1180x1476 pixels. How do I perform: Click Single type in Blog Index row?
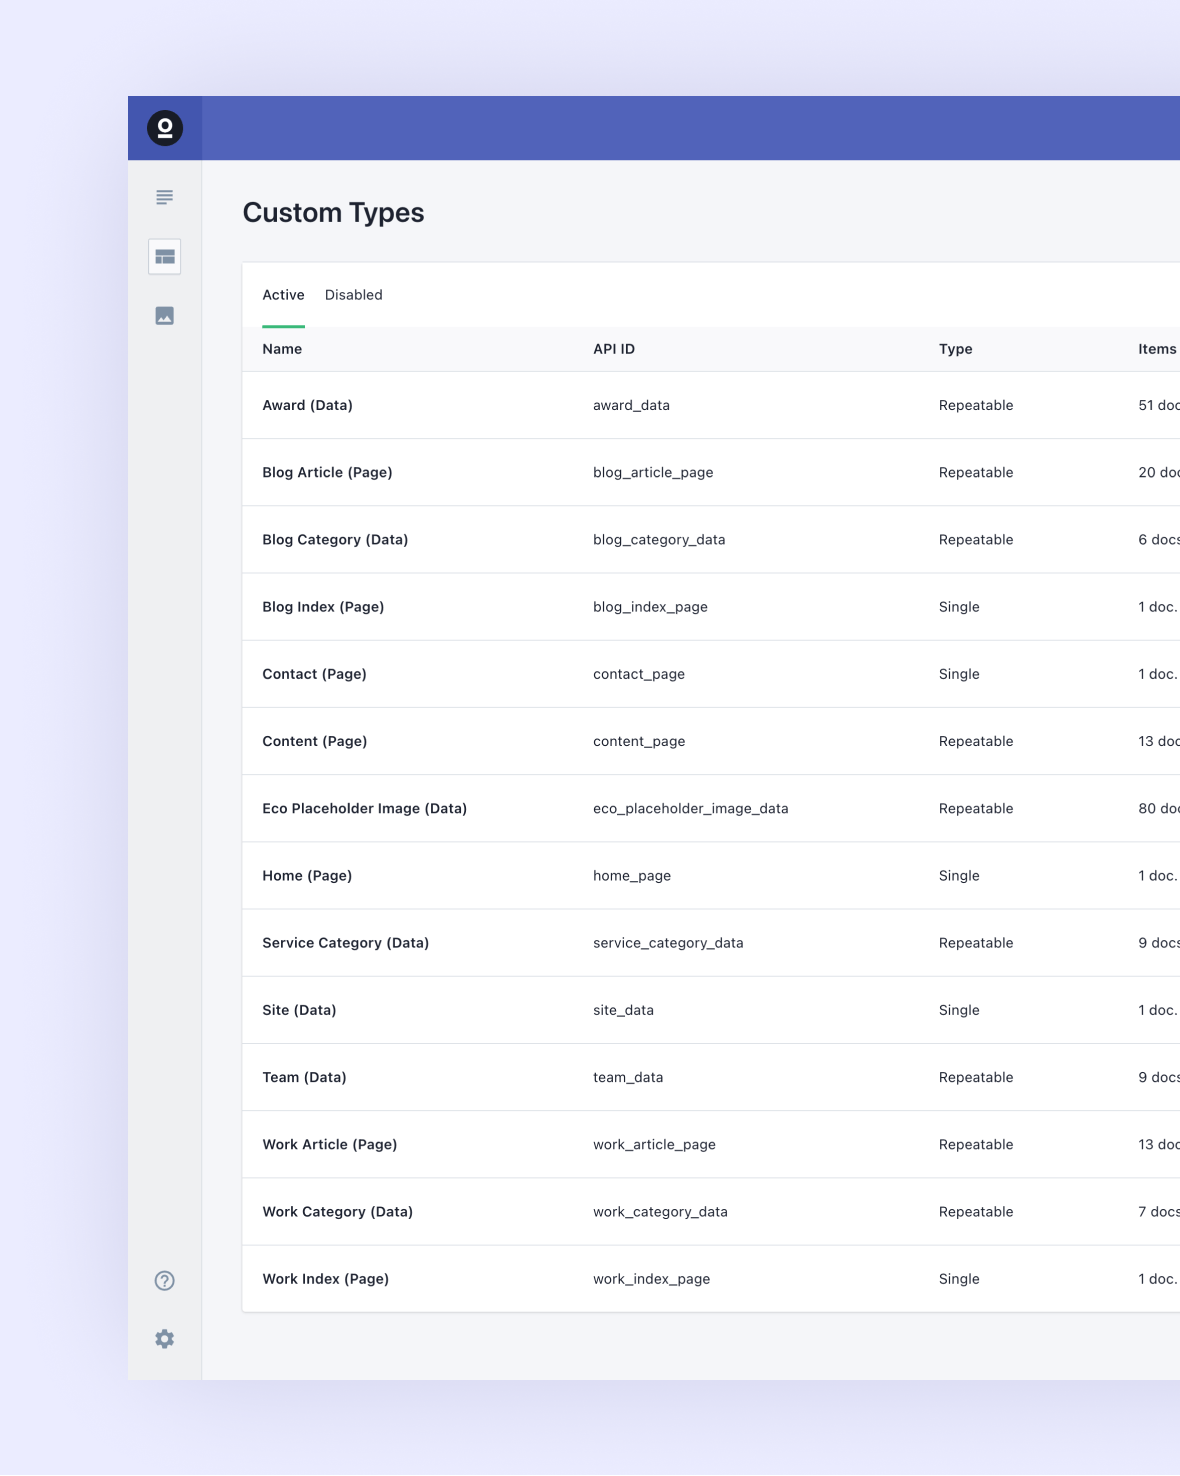959,607
